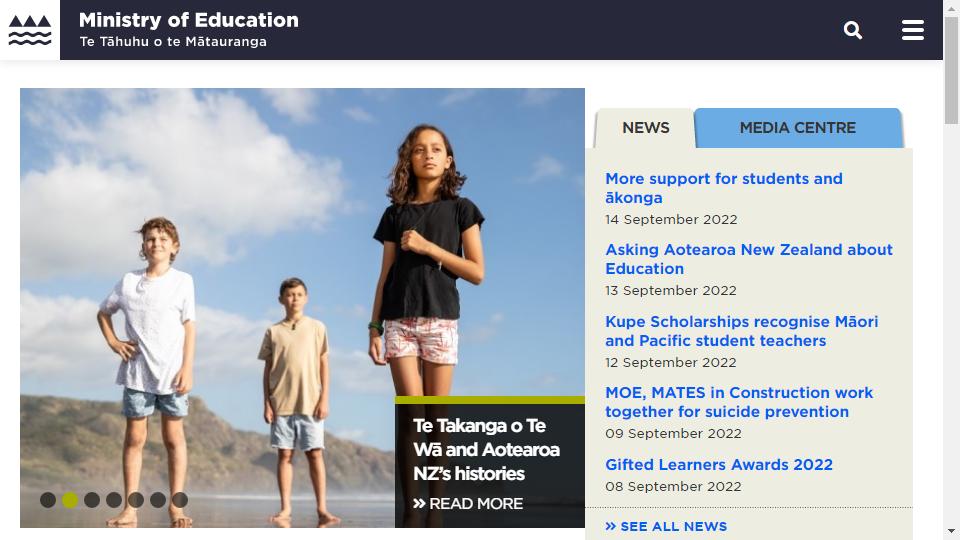The width and height of the screenshot is (960, 540).
Task: Open More support for students and ākonga
Action: (x=724, y=188)
